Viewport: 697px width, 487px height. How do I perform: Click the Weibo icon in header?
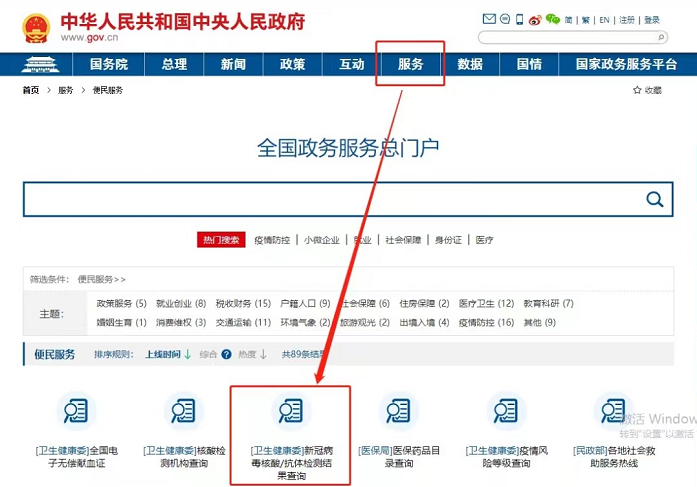click(535, 20)
